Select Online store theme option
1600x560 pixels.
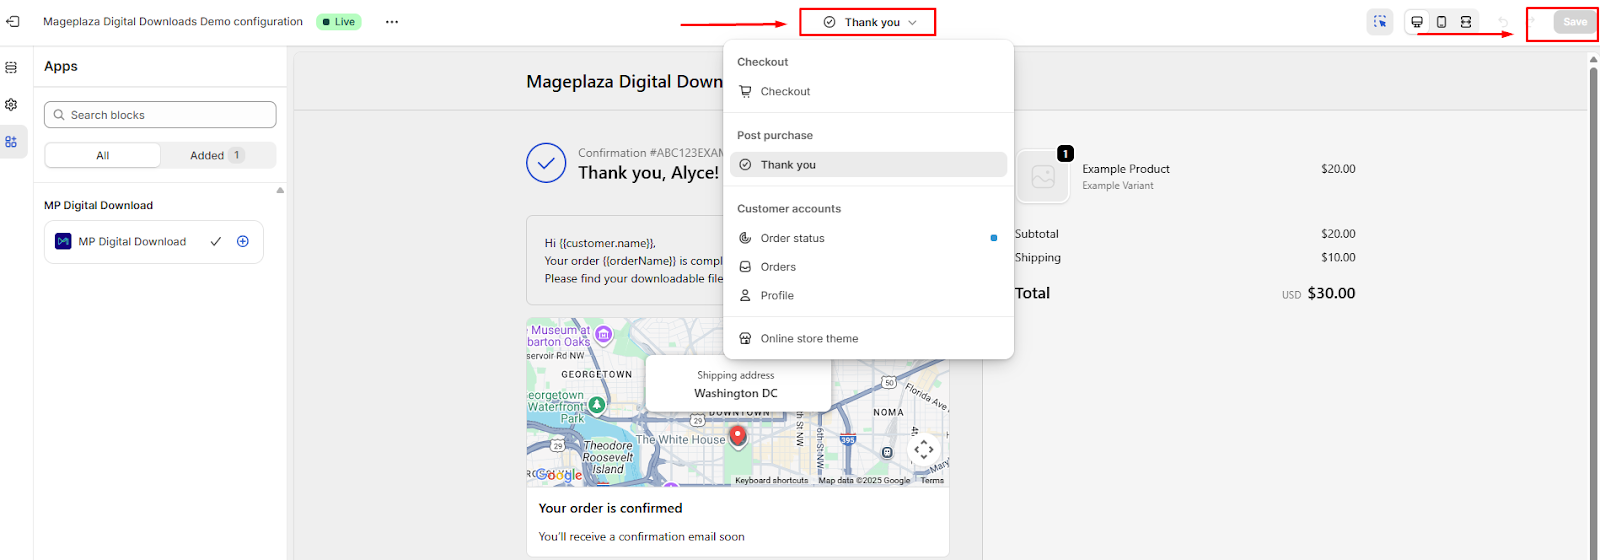809,339
